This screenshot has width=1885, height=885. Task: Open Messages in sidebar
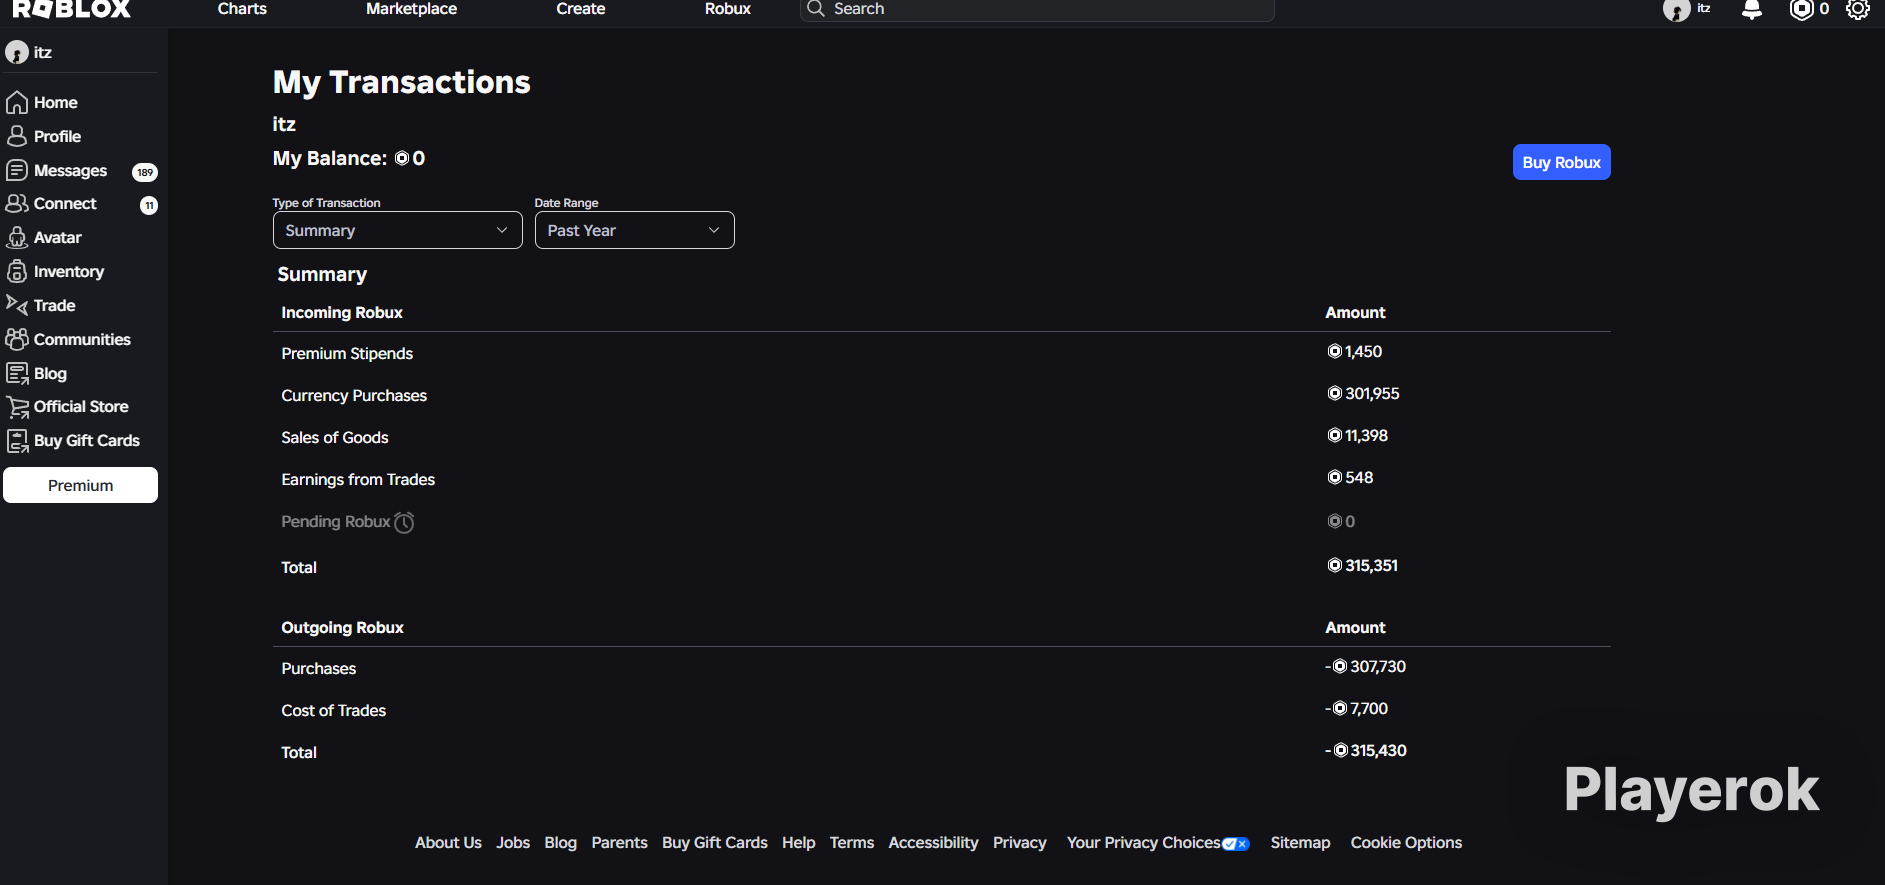[x=70, y=170]
